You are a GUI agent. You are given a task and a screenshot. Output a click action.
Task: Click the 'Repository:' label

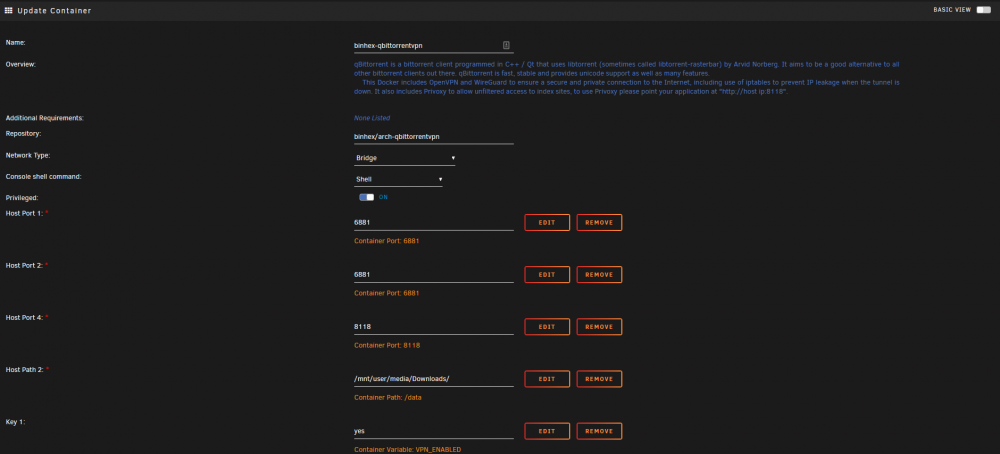(23, 133)
